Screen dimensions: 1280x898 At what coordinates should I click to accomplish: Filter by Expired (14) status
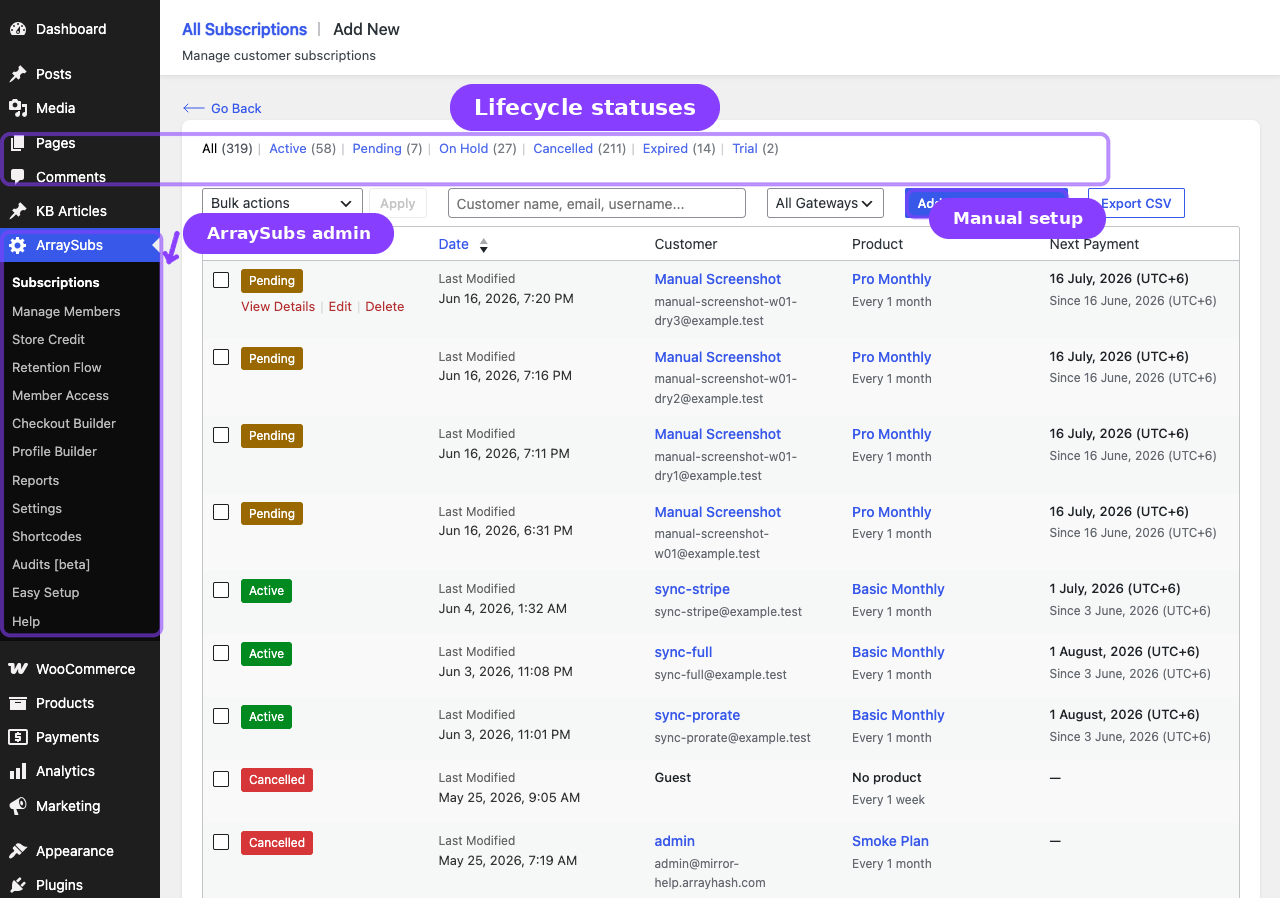[679, 148]
